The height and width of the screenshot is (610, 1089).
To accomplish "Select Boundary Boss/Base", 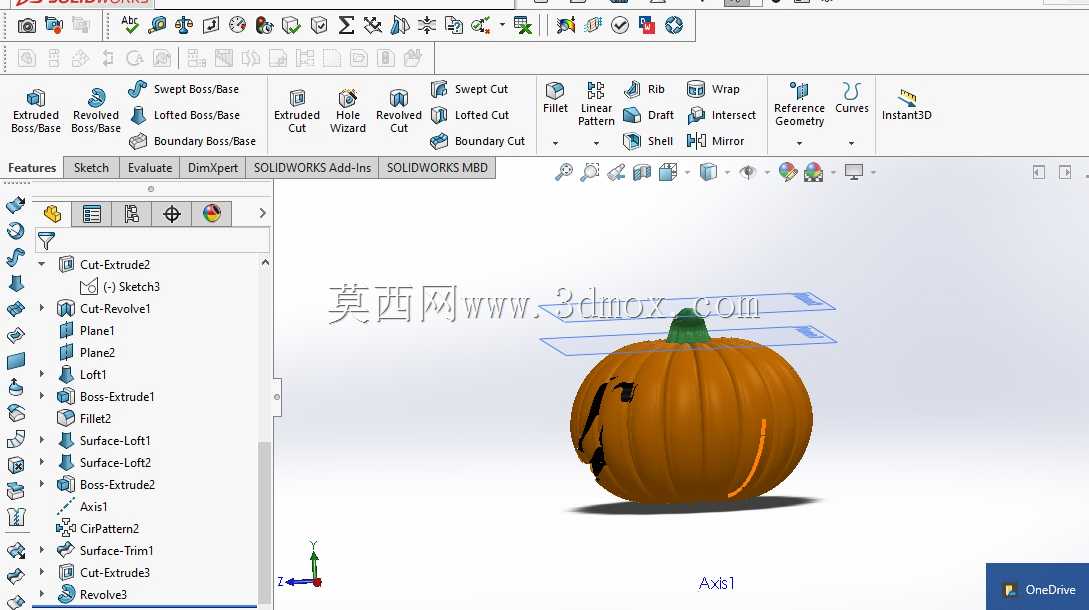I will pyautogui.click(x=192, y=141).
